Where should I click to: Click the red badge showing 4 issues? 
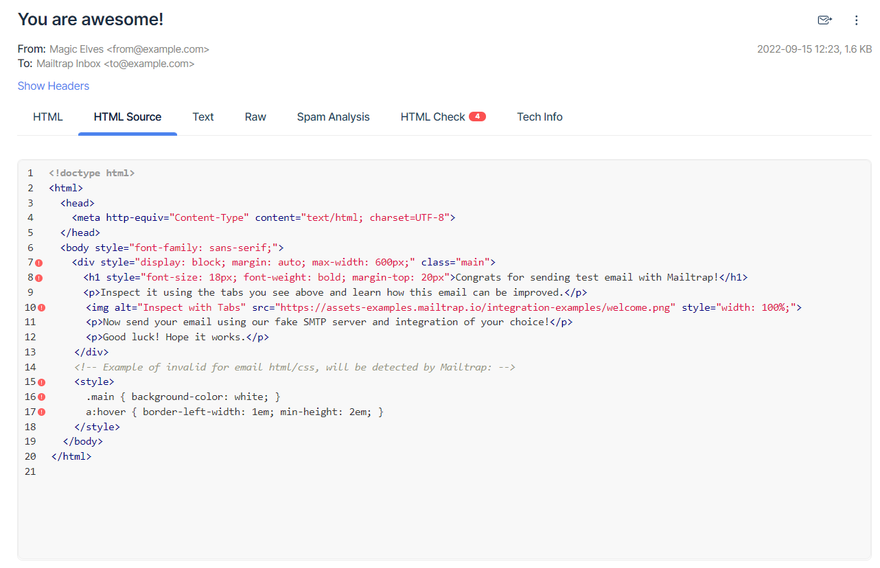click(477, 117)
